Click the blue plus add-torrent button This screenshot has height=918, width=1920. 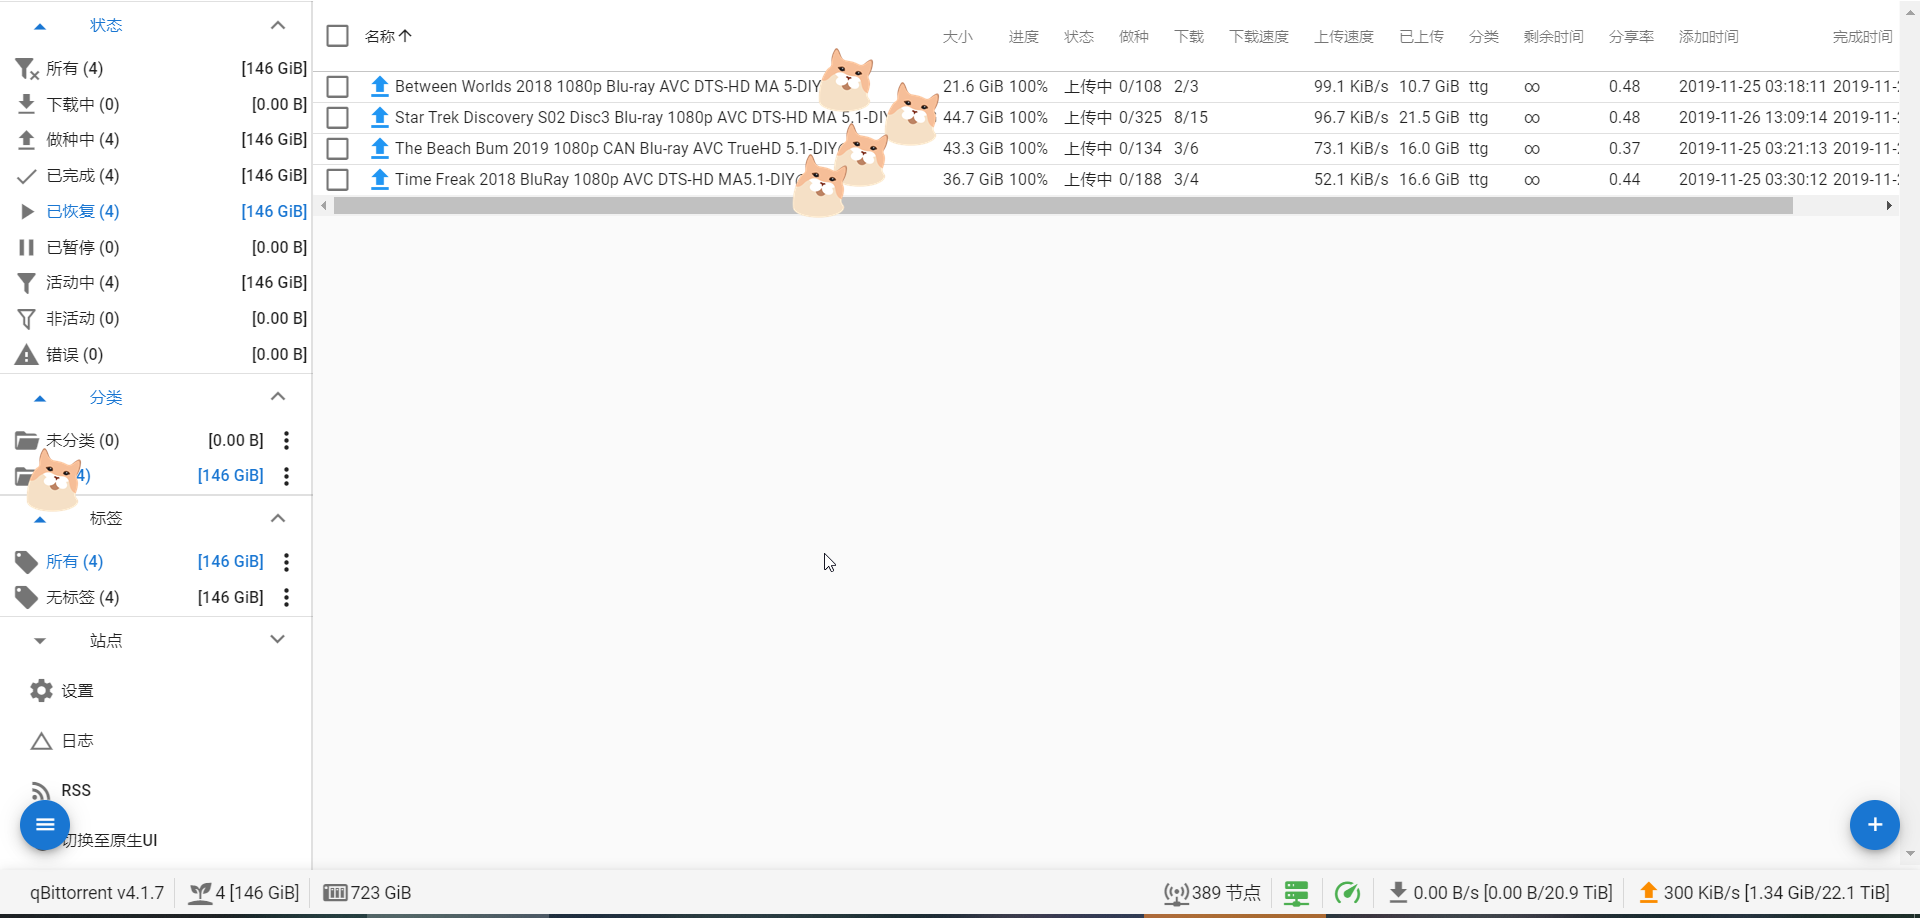pyautogui.click(x=1875, y=825)
